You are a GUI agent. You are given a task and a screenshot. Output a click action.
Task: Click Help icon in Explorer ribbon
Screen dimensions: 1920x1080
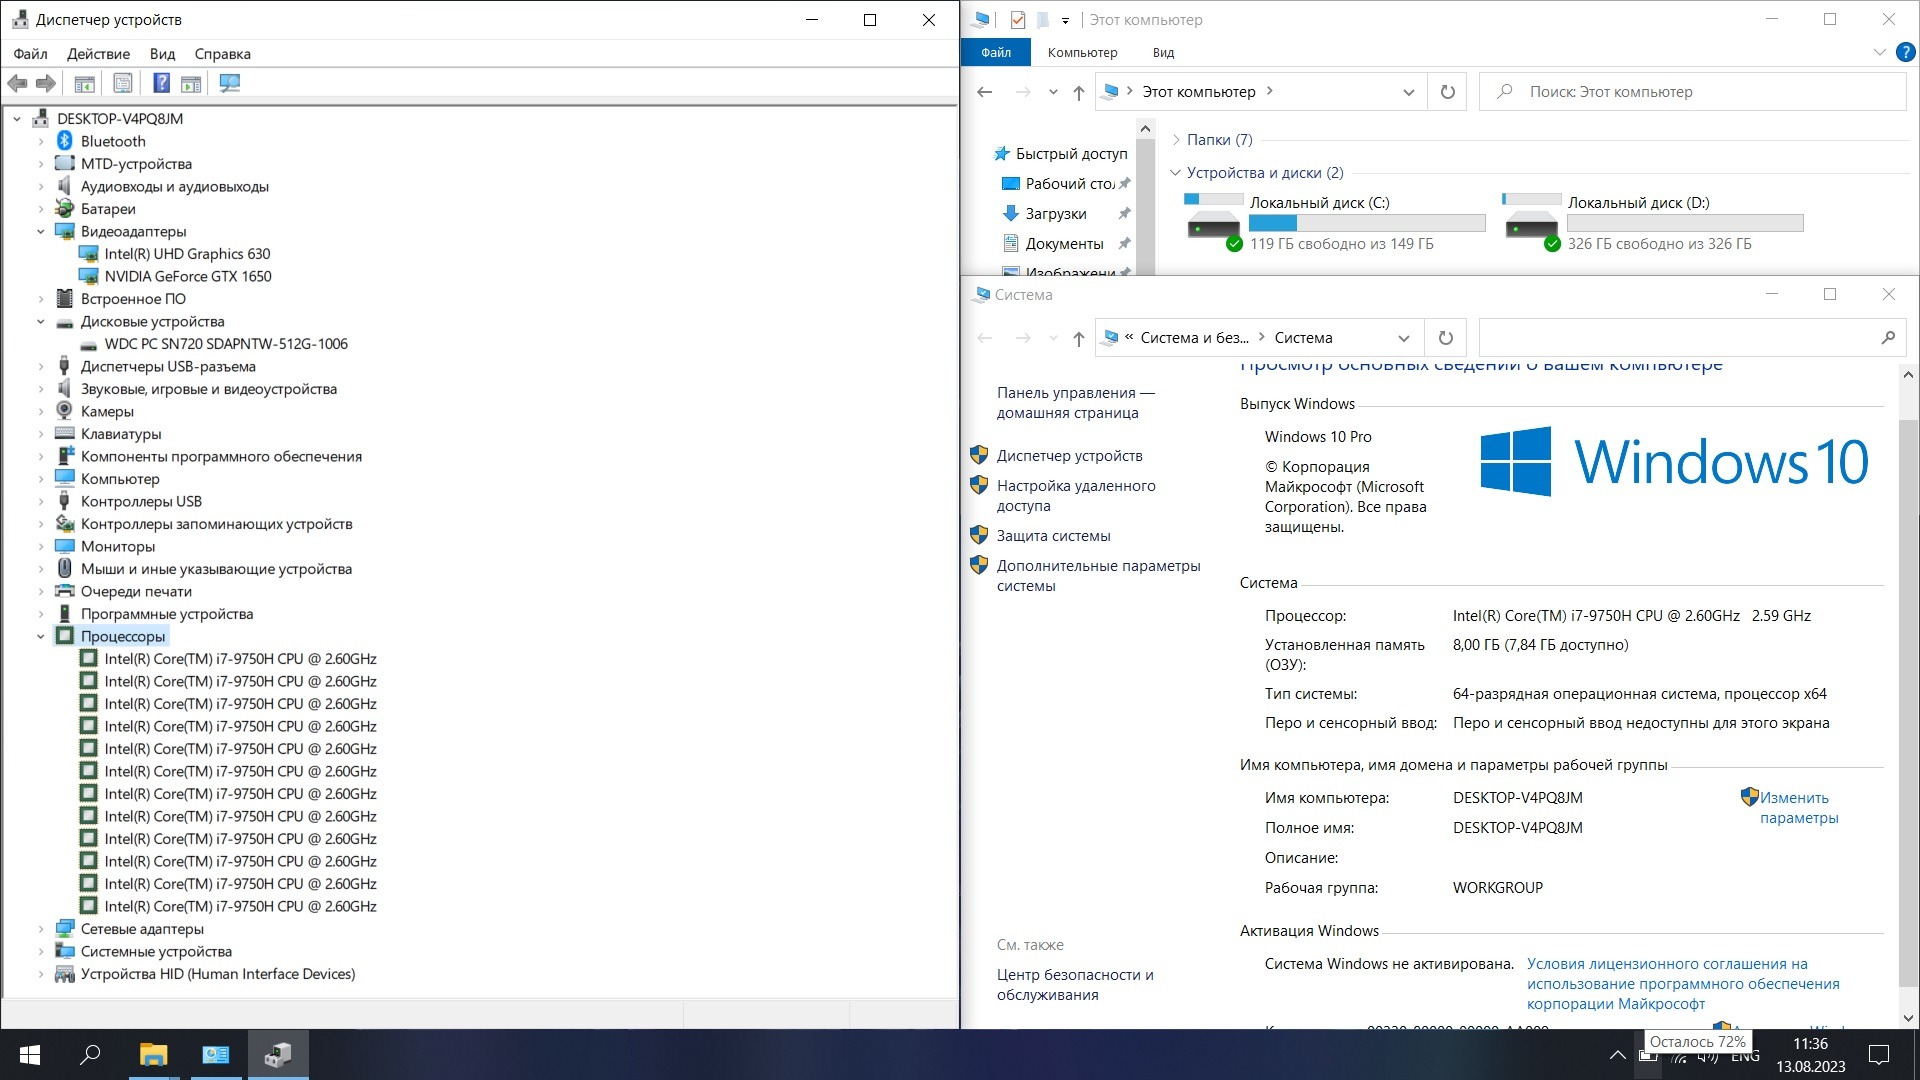(1906, 52)
